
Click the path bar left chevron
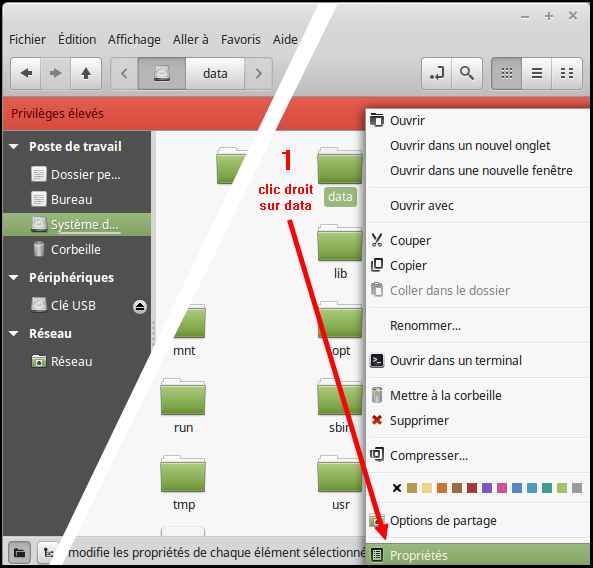124,73
